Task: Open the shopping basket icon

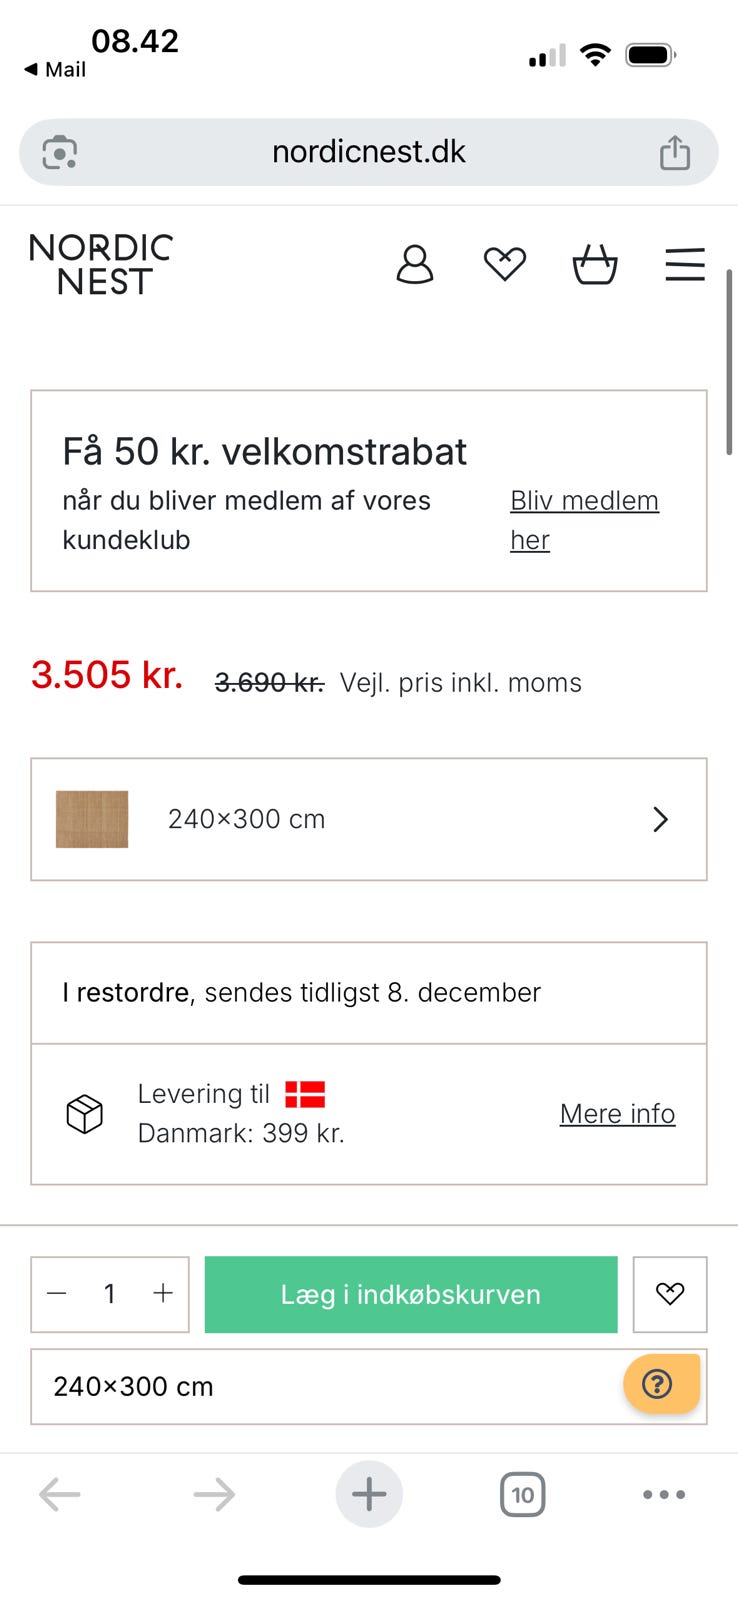Action: coord(594,265)
